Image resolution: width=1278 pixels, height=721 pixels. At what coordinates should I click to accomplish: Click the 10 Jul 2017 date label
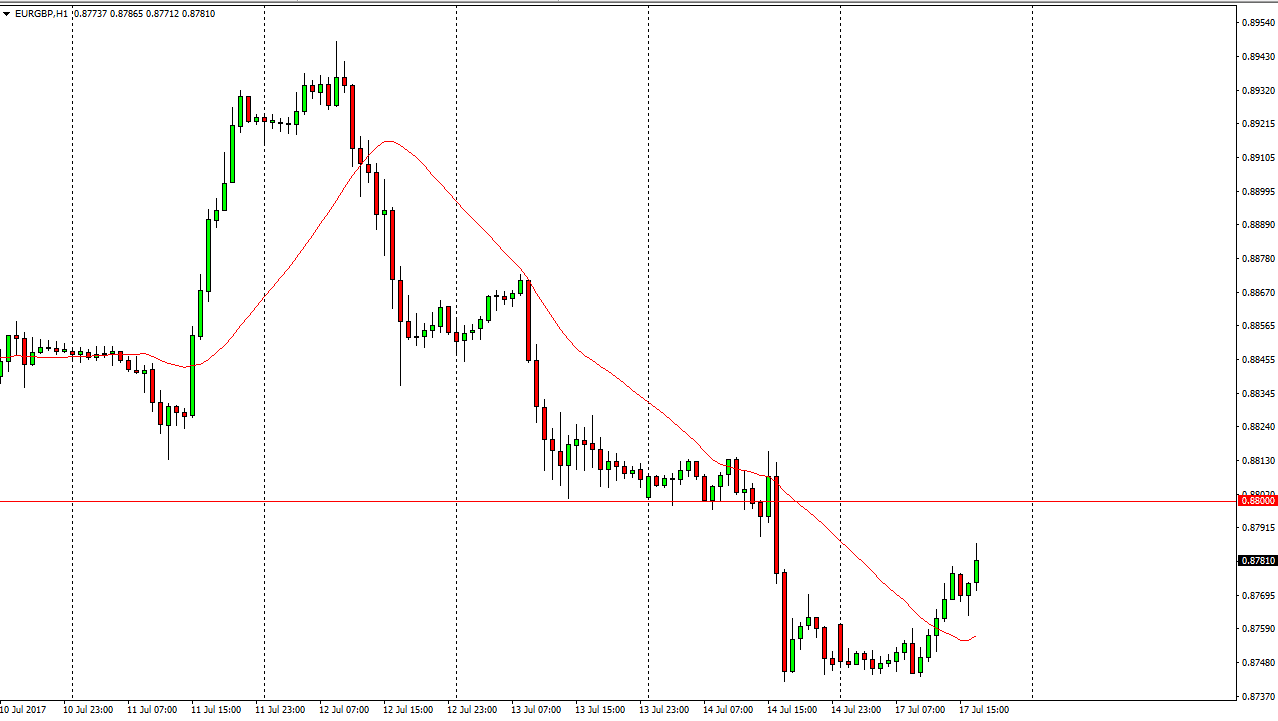pos(24,710)
